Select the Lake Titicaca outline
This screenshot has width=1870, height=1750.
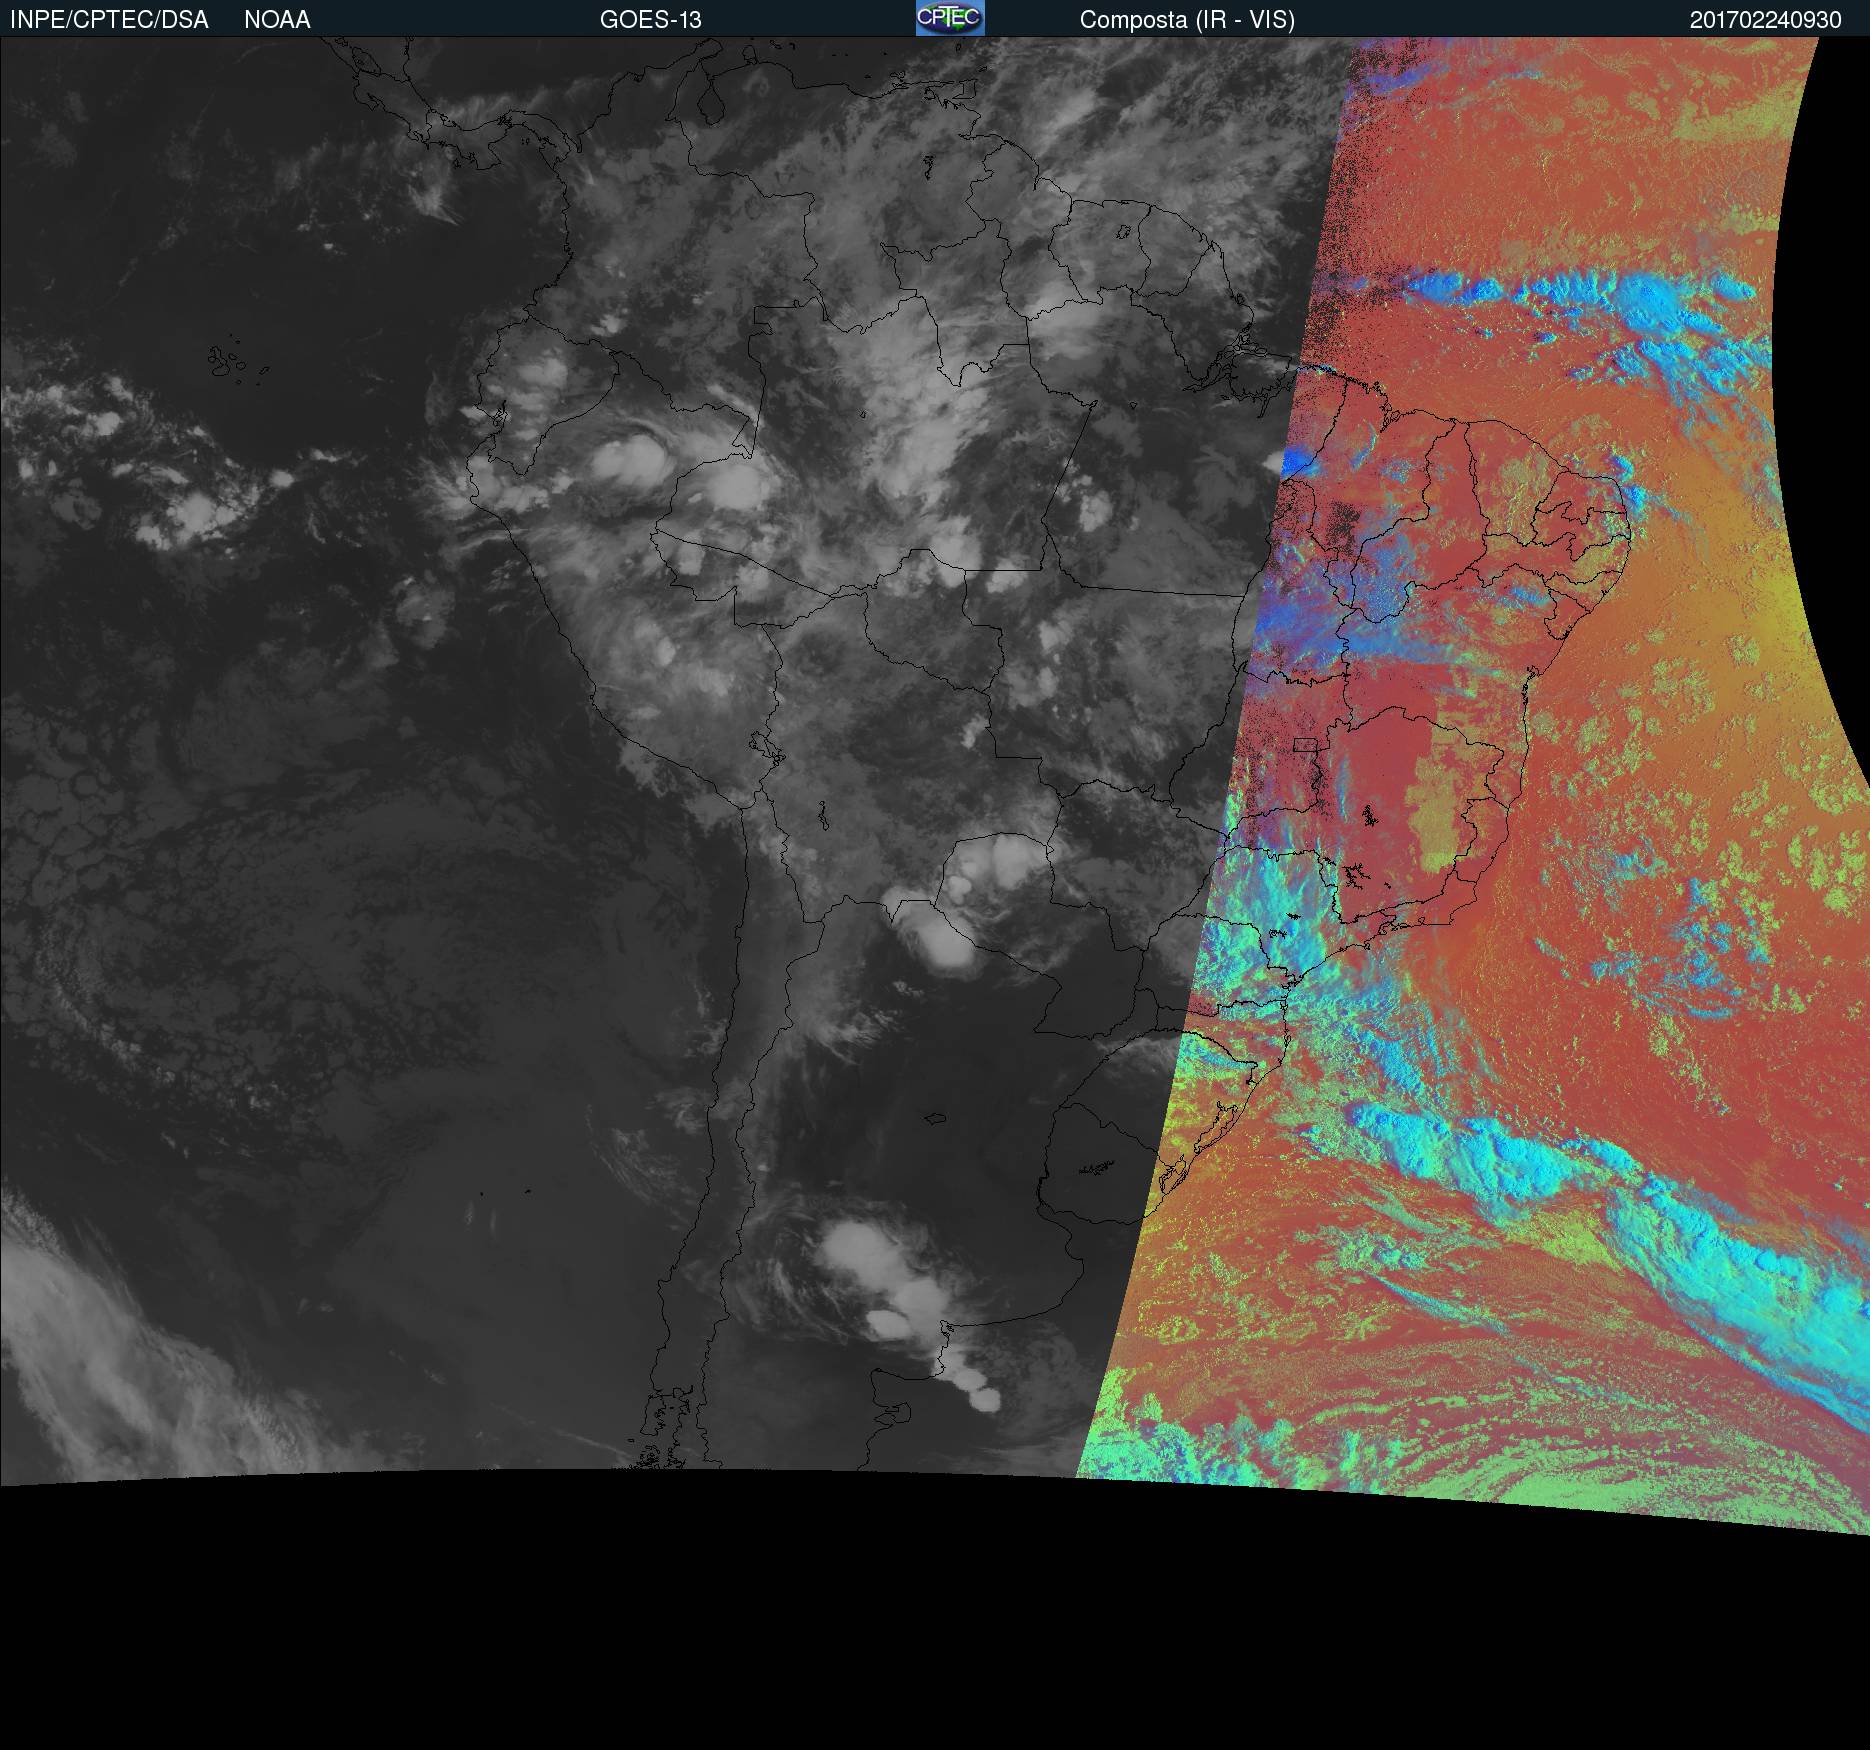(767, 746)
